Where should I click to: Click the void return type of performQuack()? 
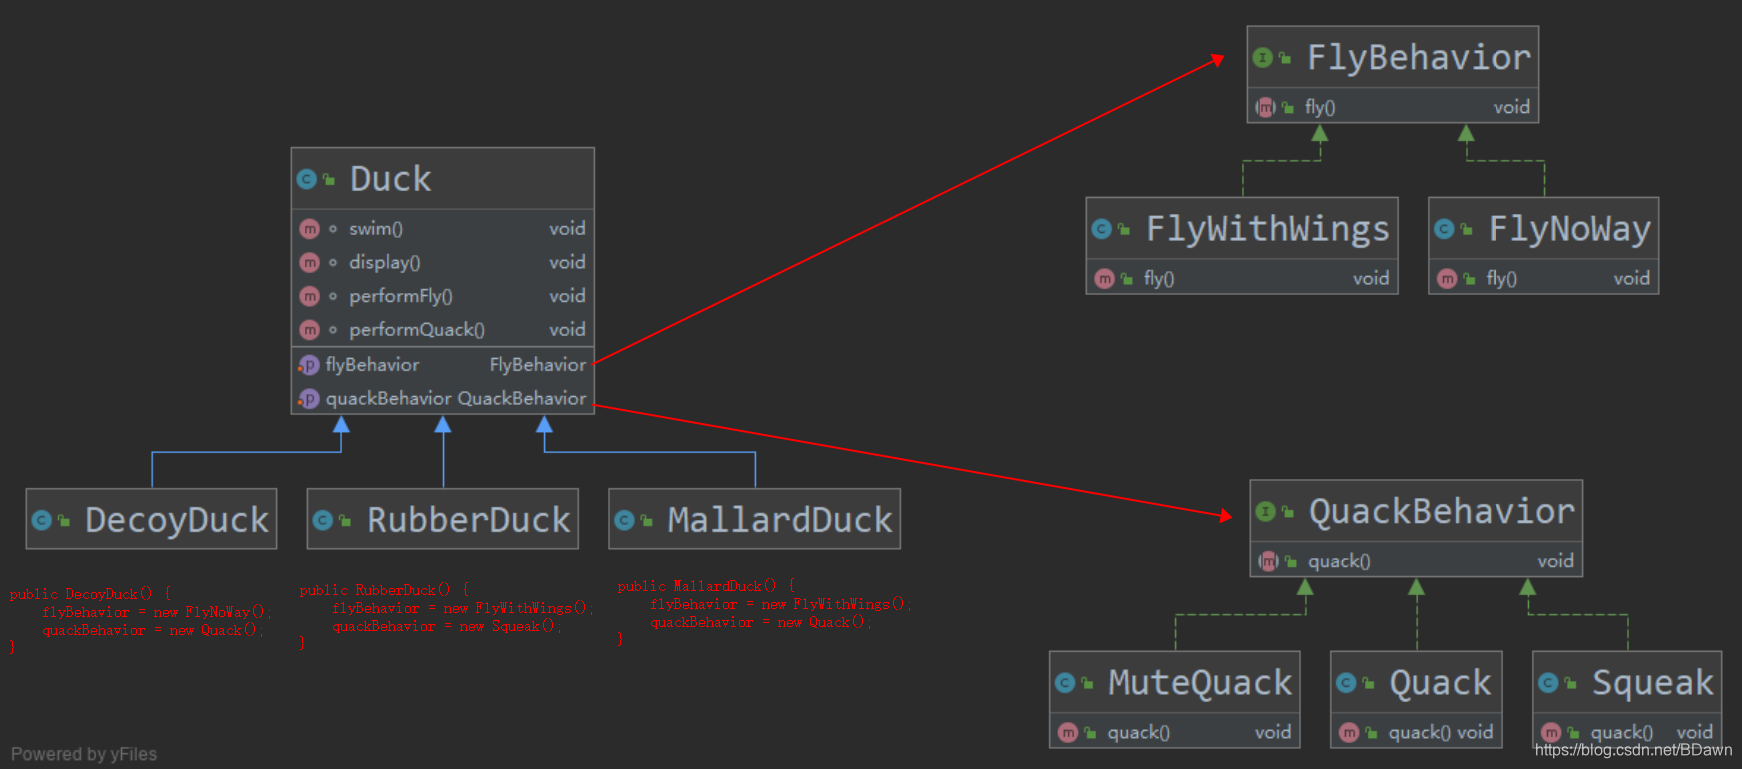pyautogui.click(x=567, y=330)
